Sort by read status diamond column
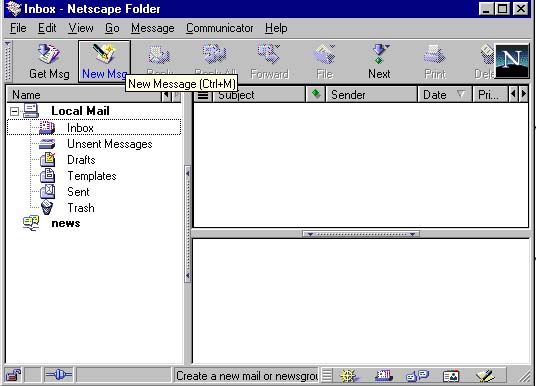Viewport: 536px width, 386px height. [316, 94]
